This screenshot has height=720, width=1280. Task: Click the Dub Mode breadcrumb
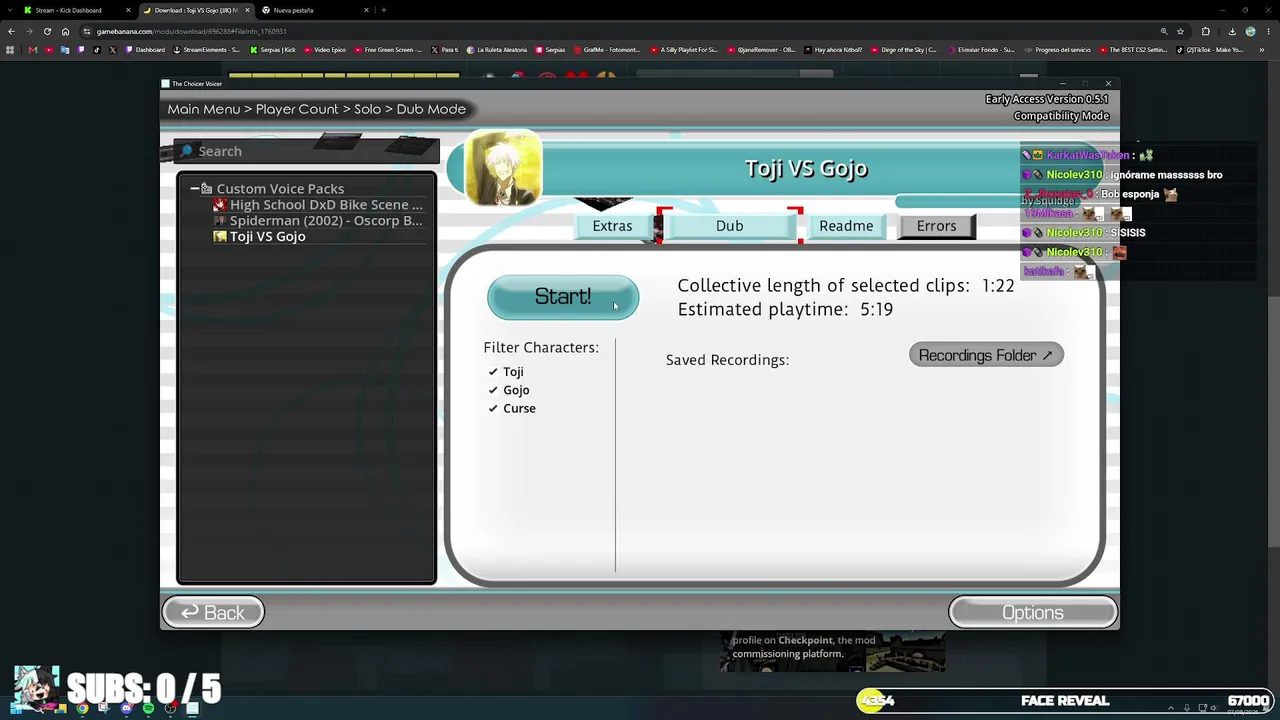coord(431,109)
